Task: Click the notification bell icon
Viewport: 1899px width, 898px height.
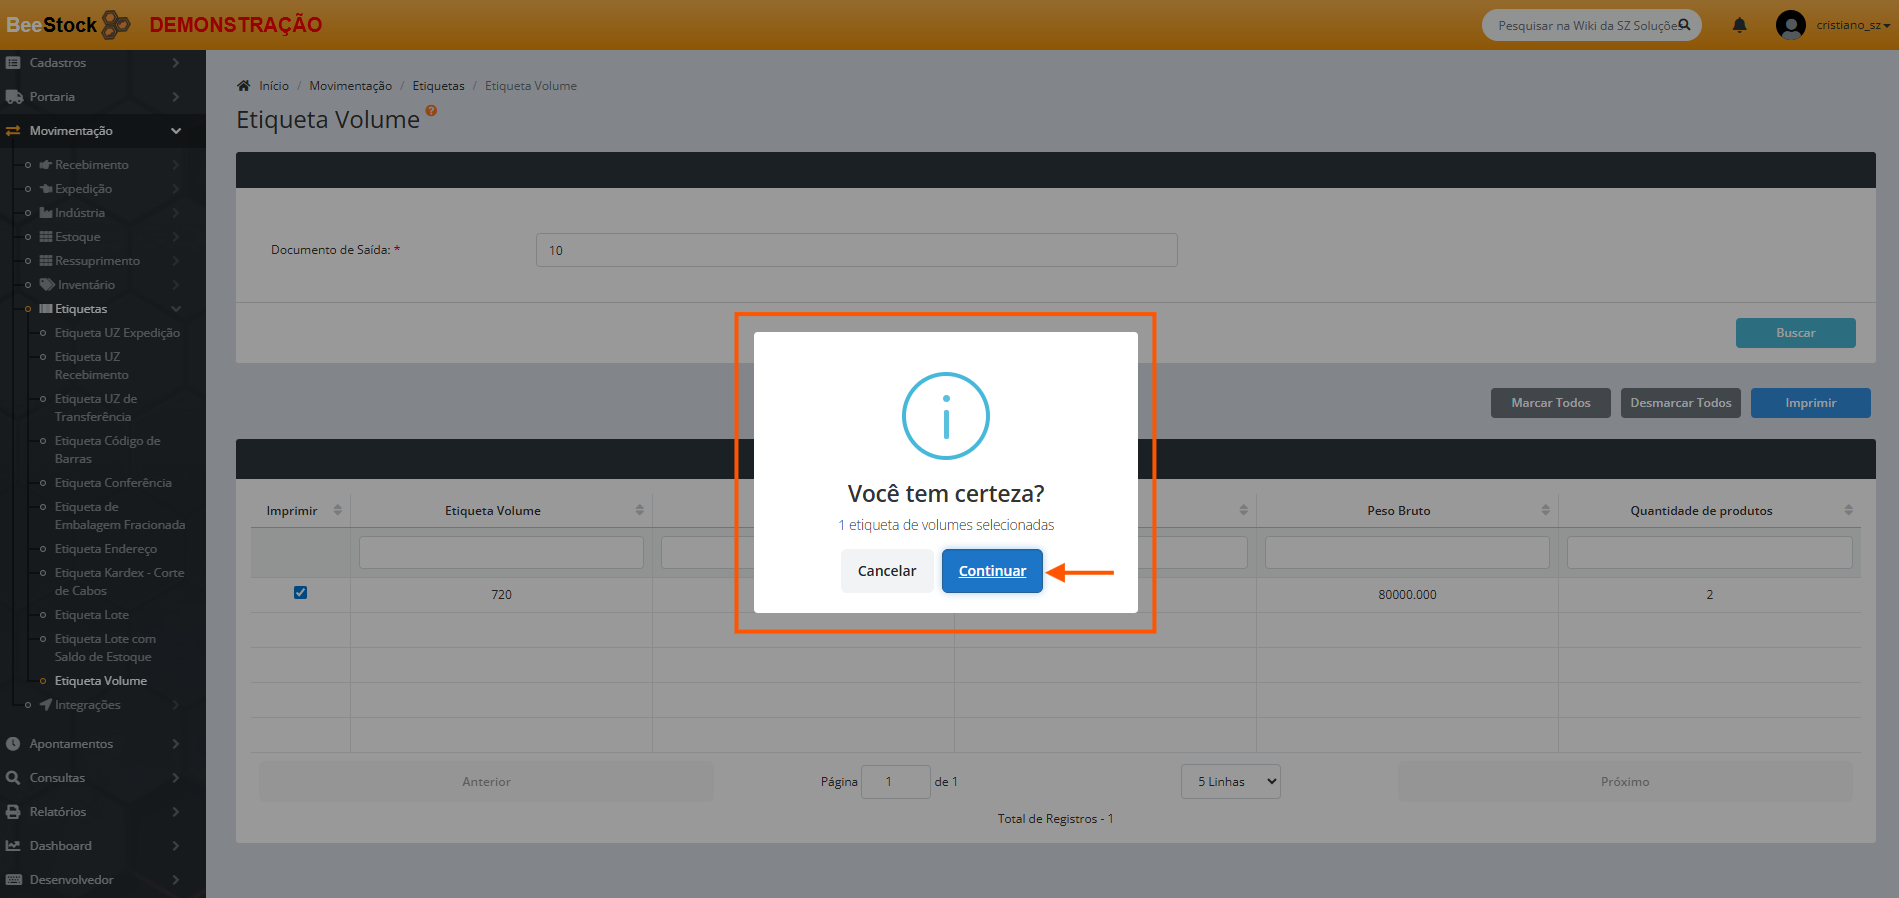Action: 1739,25
